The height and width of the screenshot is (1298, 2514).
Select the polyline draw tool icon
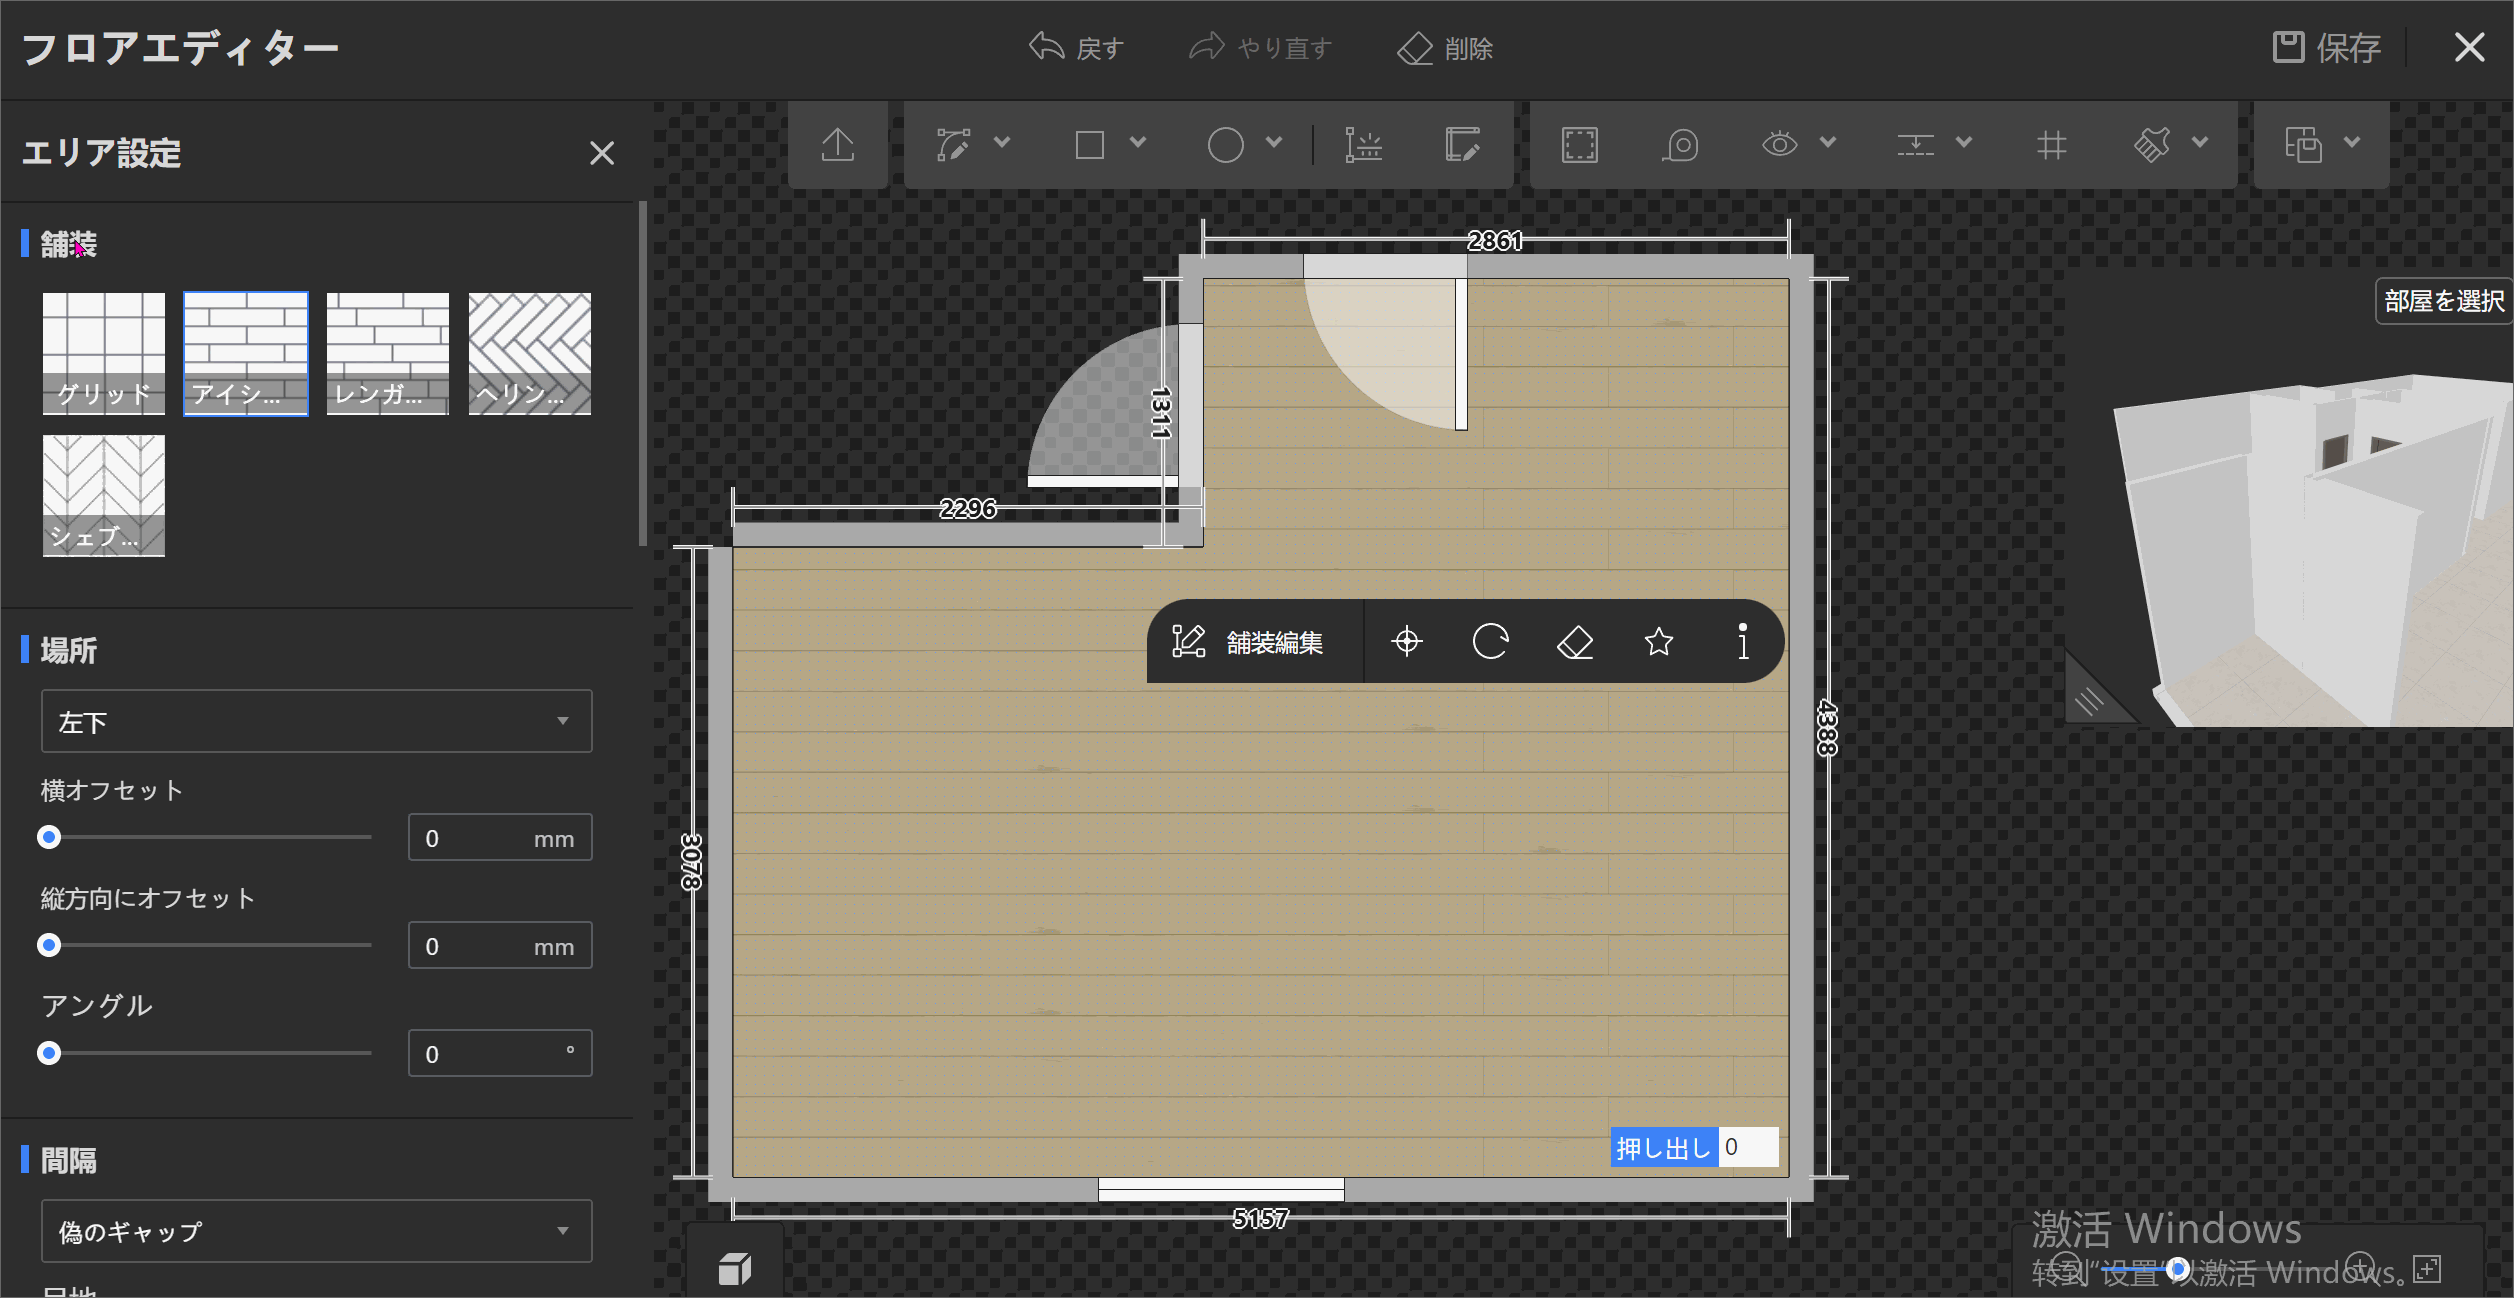coord(953,145)
